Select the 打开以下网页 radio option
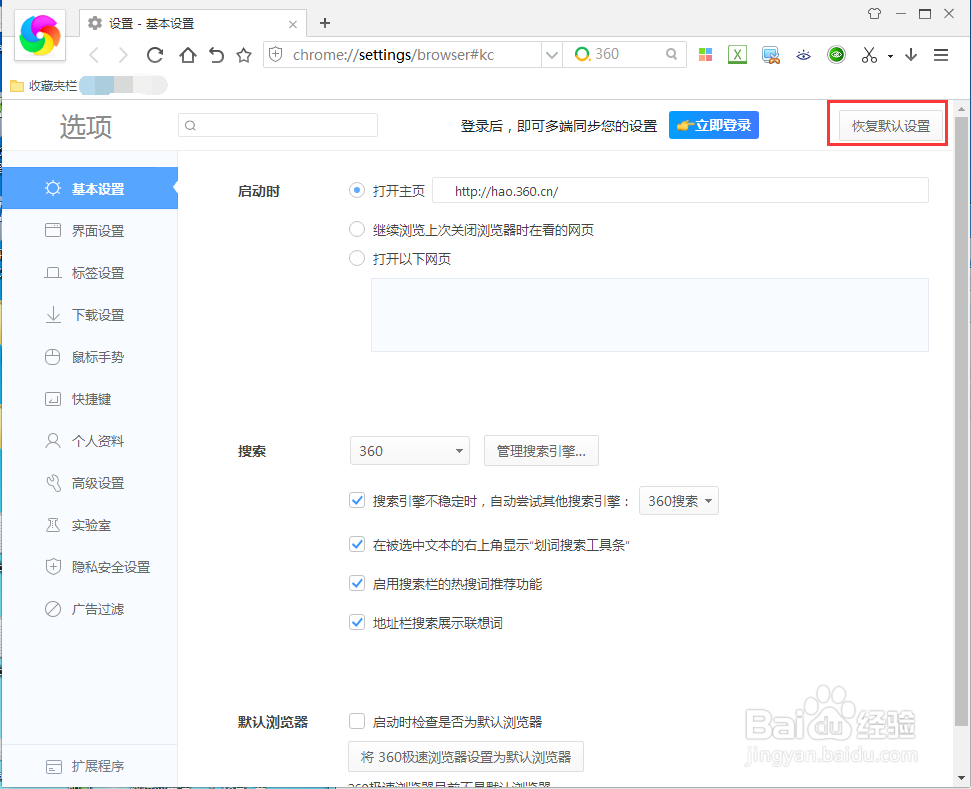Screen dimensions: 971x789 356,258
